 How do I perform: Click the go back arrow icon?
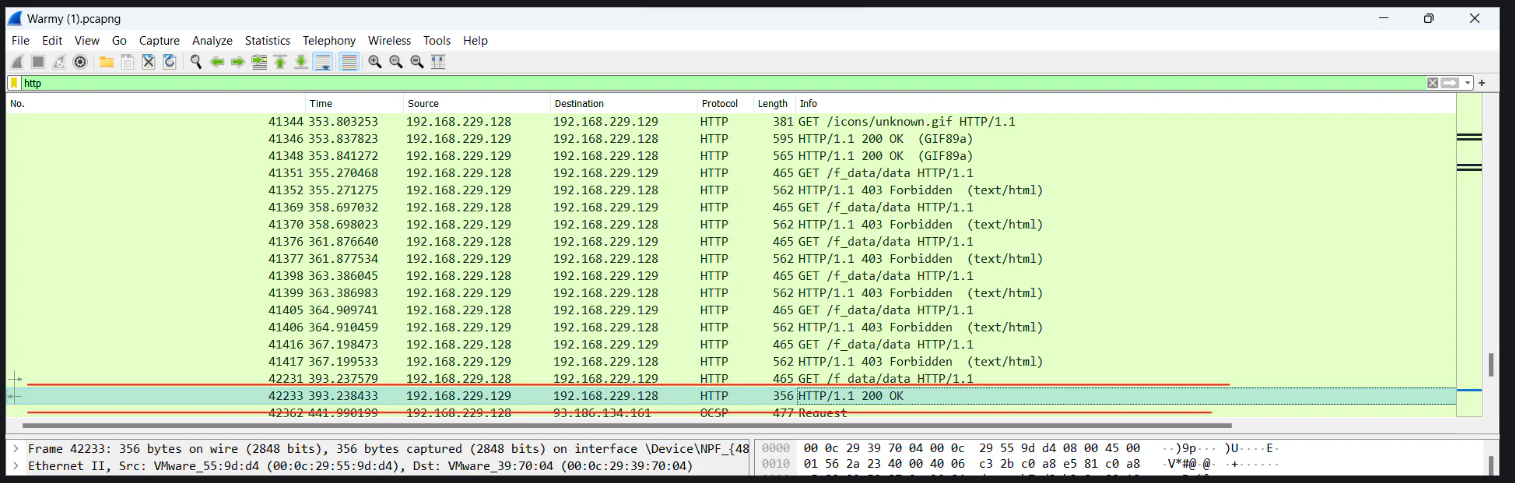[217, 62]
